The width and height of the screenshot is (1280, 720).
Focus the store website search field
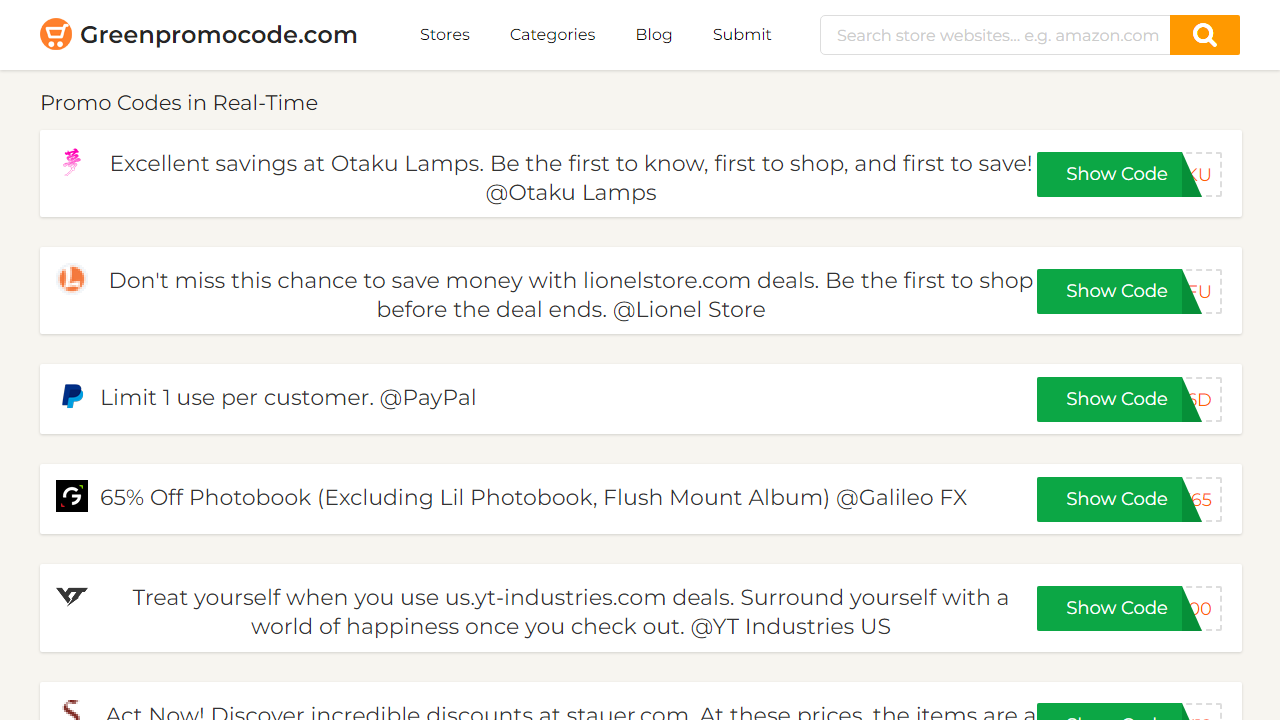995,35
